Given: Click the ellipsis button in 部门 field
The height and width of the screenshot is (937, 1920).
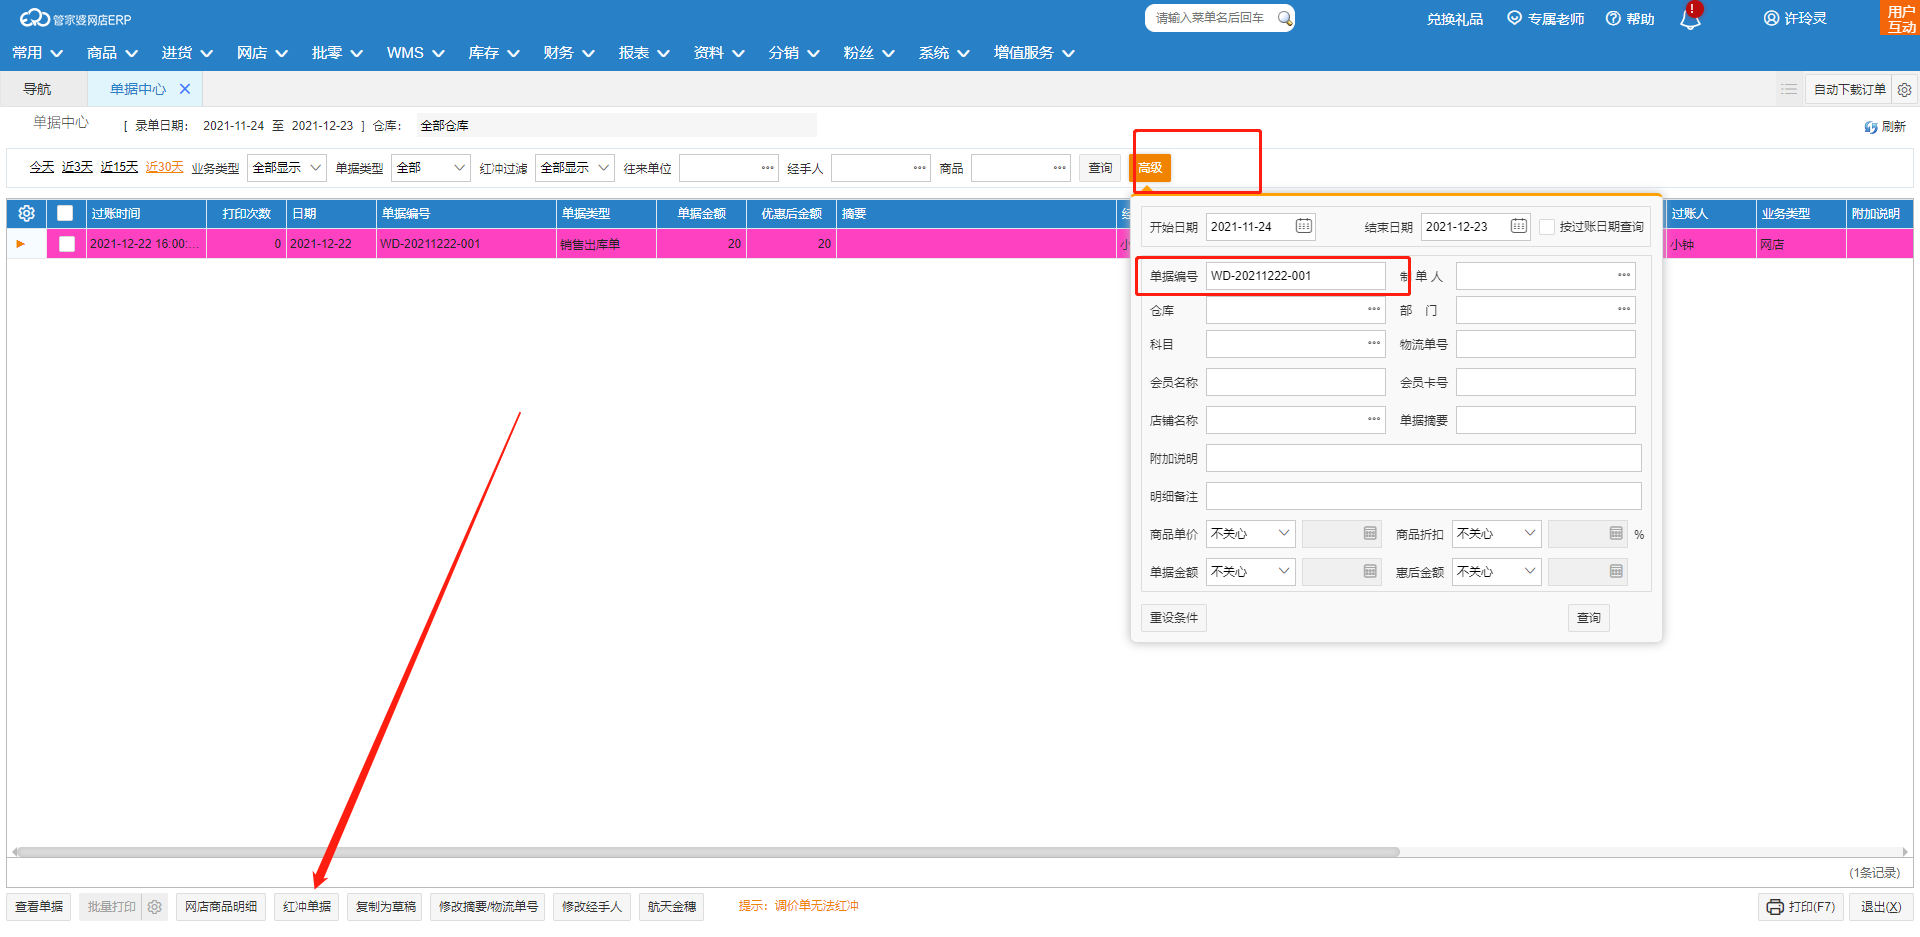Looking at the screenshot, I should coord(1624,310).
